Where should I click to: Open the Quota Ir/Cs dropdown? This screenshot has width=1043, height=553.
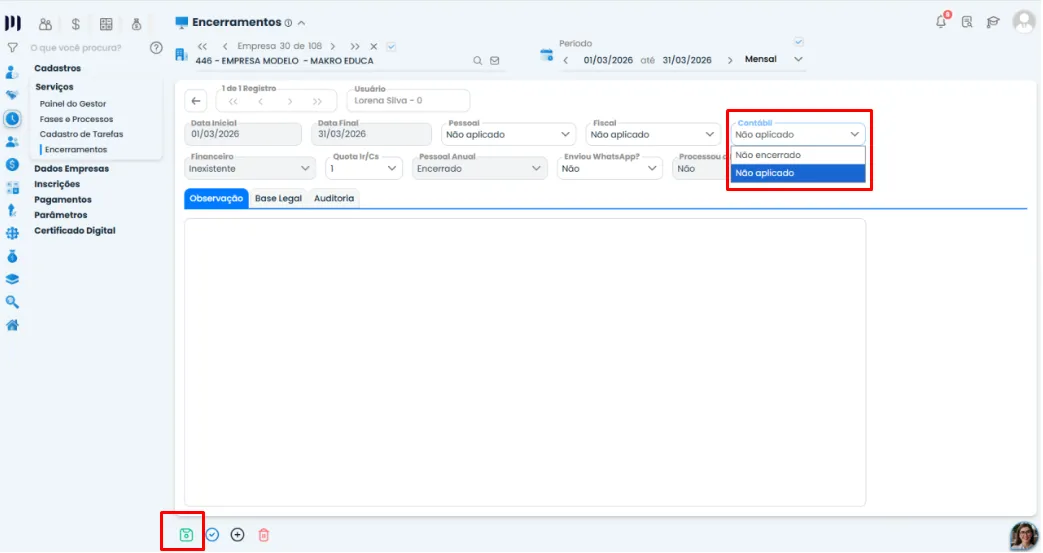[365, 168]
